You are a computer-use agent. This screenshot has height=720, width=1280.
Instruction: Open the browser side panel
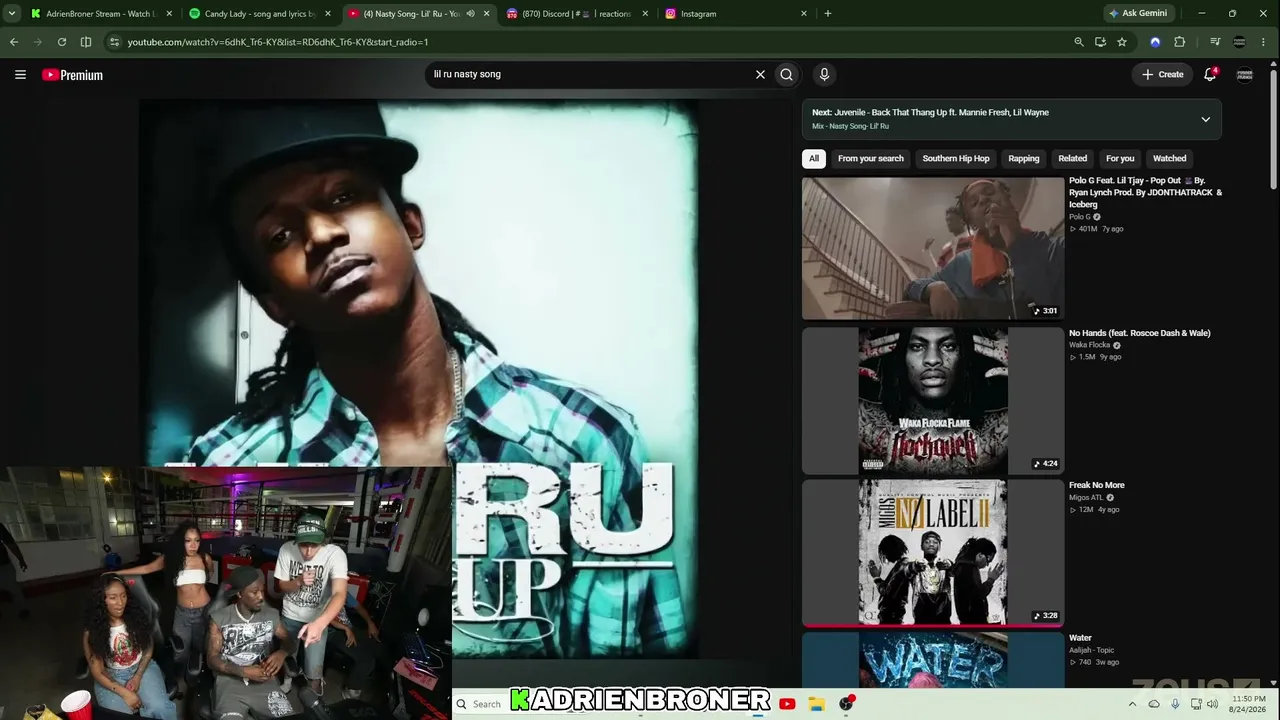point(86,42)
